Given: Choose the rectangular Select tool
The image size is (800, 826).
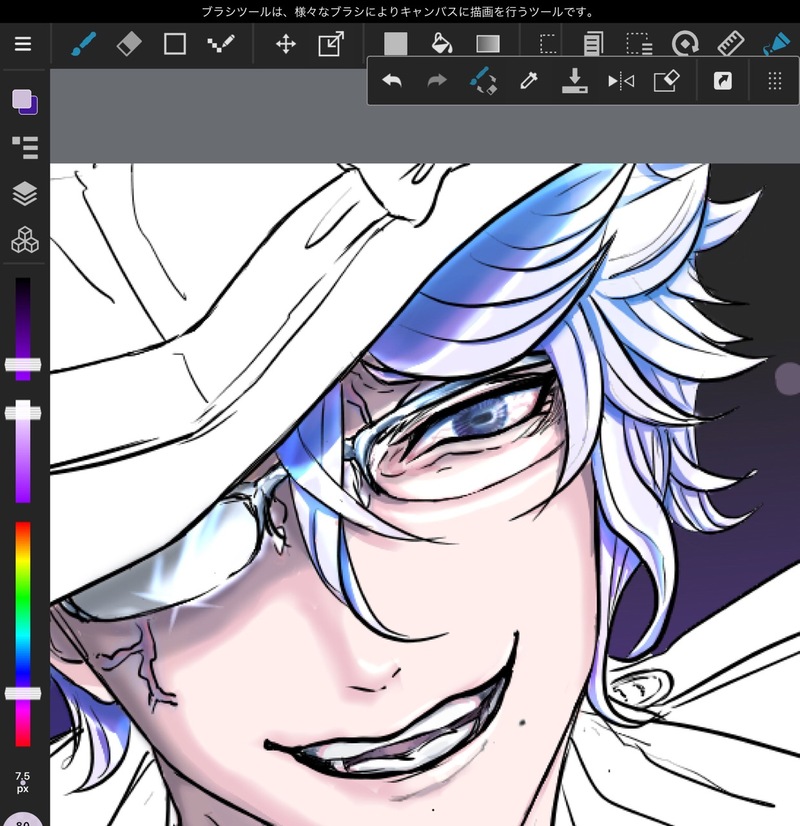Looking at the screenshot, I should click(x=548, y=44).
